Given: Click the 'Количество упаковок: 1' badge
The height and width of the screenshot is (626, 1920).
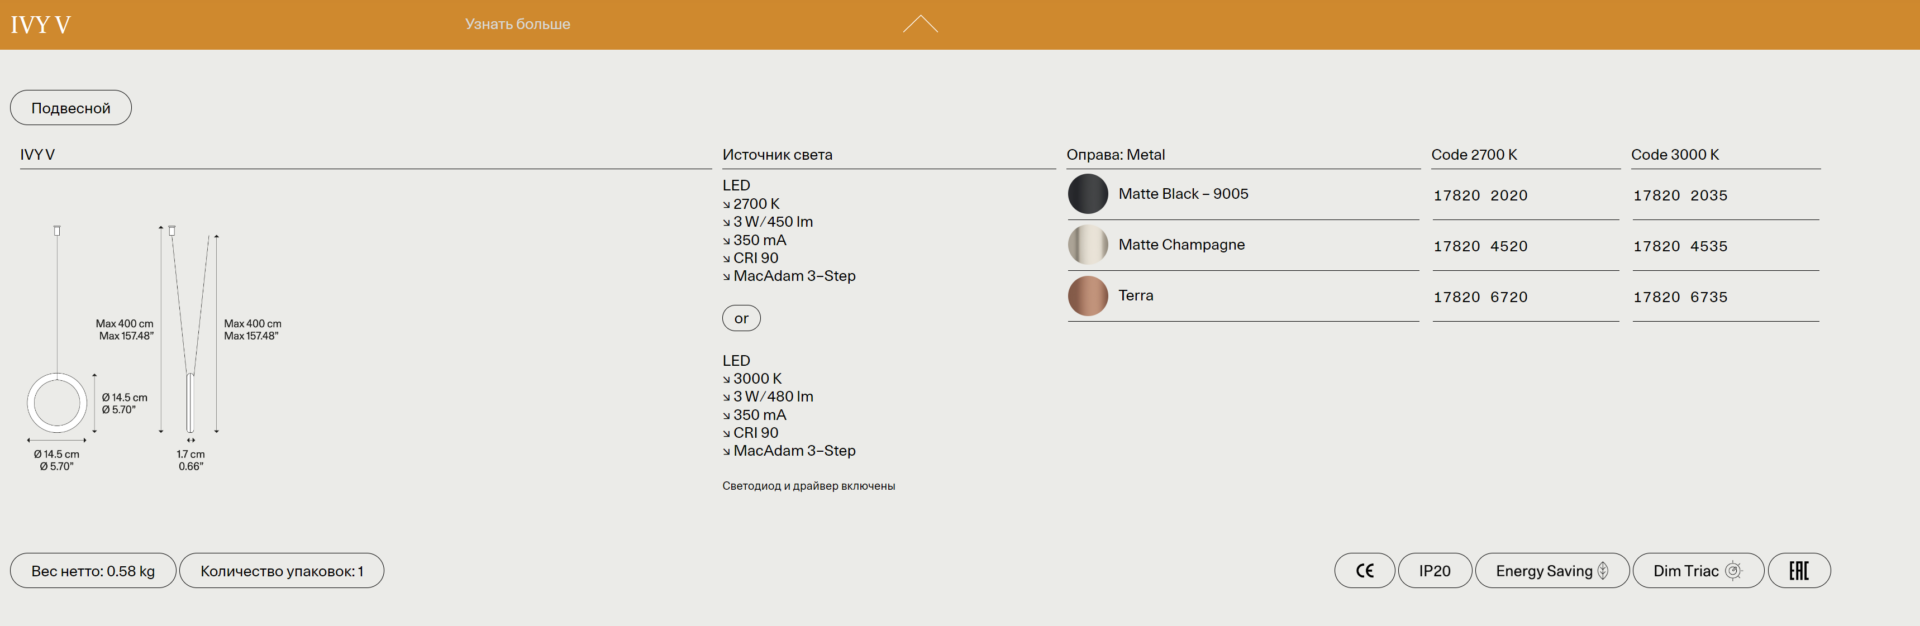Looking at the screenshot, I should pos(281,571).
